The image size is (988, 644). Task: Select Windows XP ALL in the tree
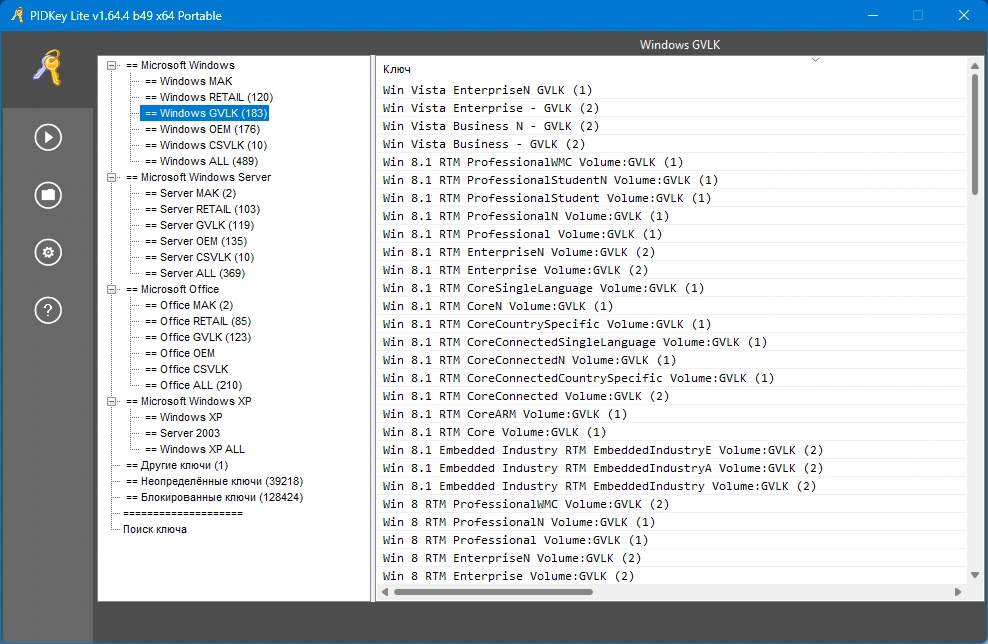(x=195, y=449)
